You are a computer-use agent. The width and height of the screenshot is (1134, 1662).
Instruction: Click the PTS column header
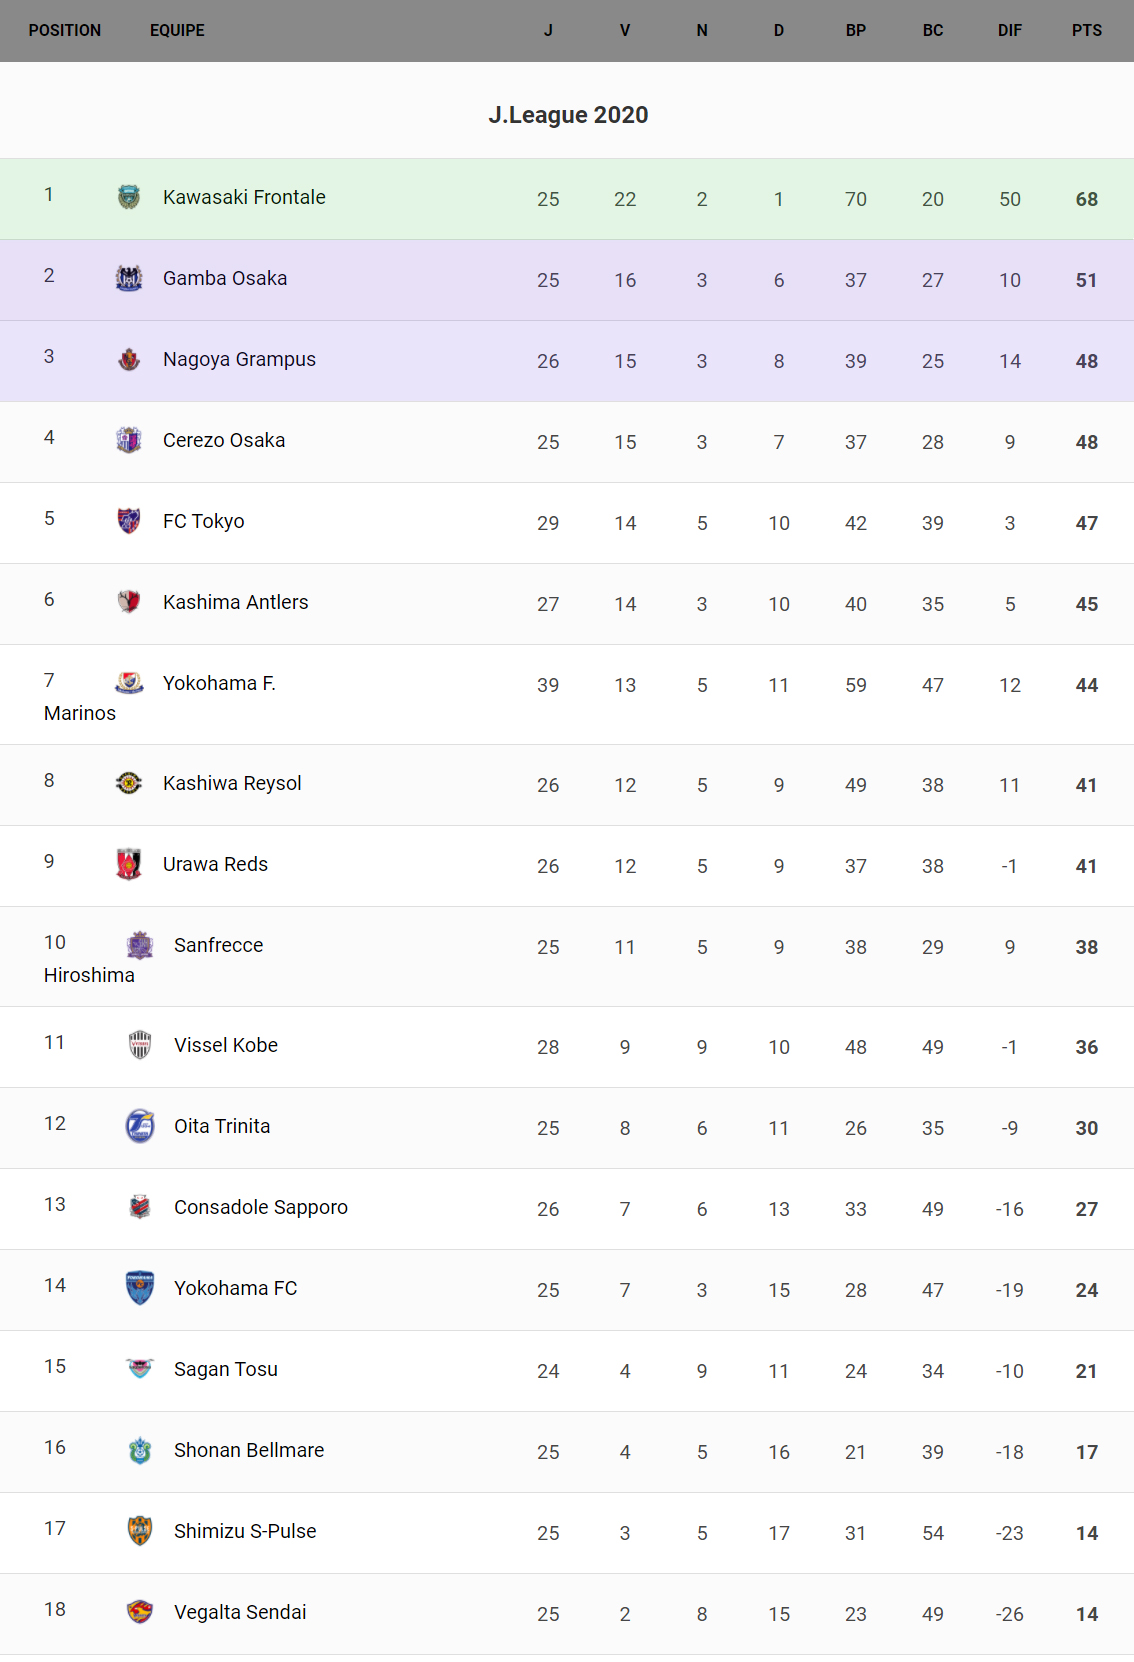[1086, 31]
